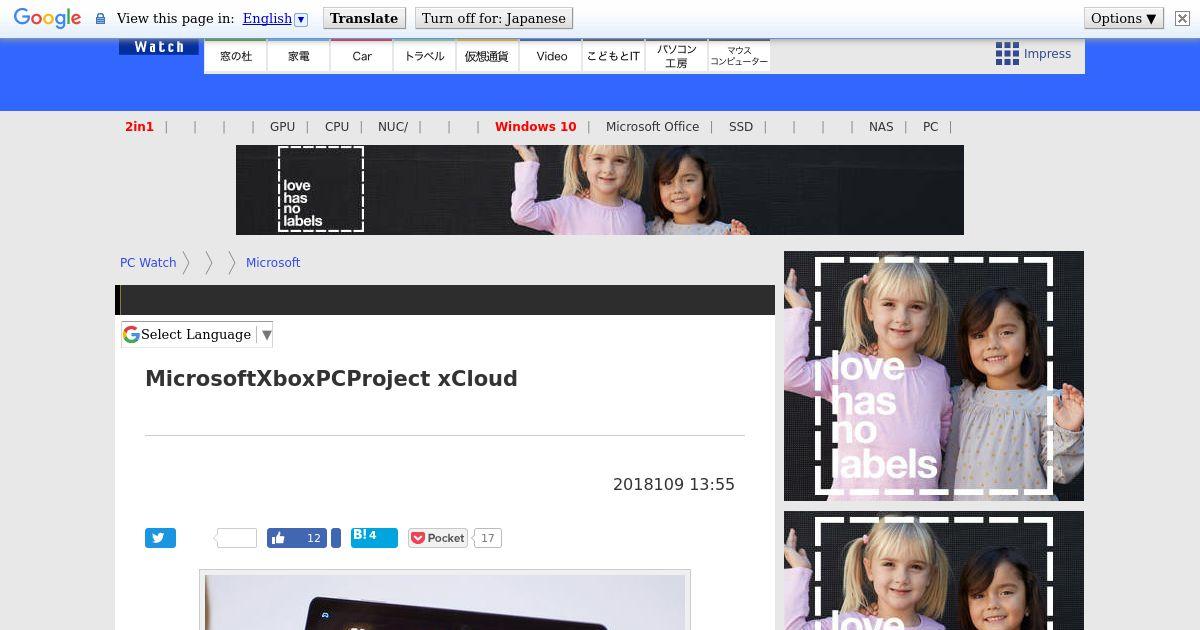Open the Impress grid menu icon
The height and width of the screenshot is (630, 1200).
point(1007,54)
